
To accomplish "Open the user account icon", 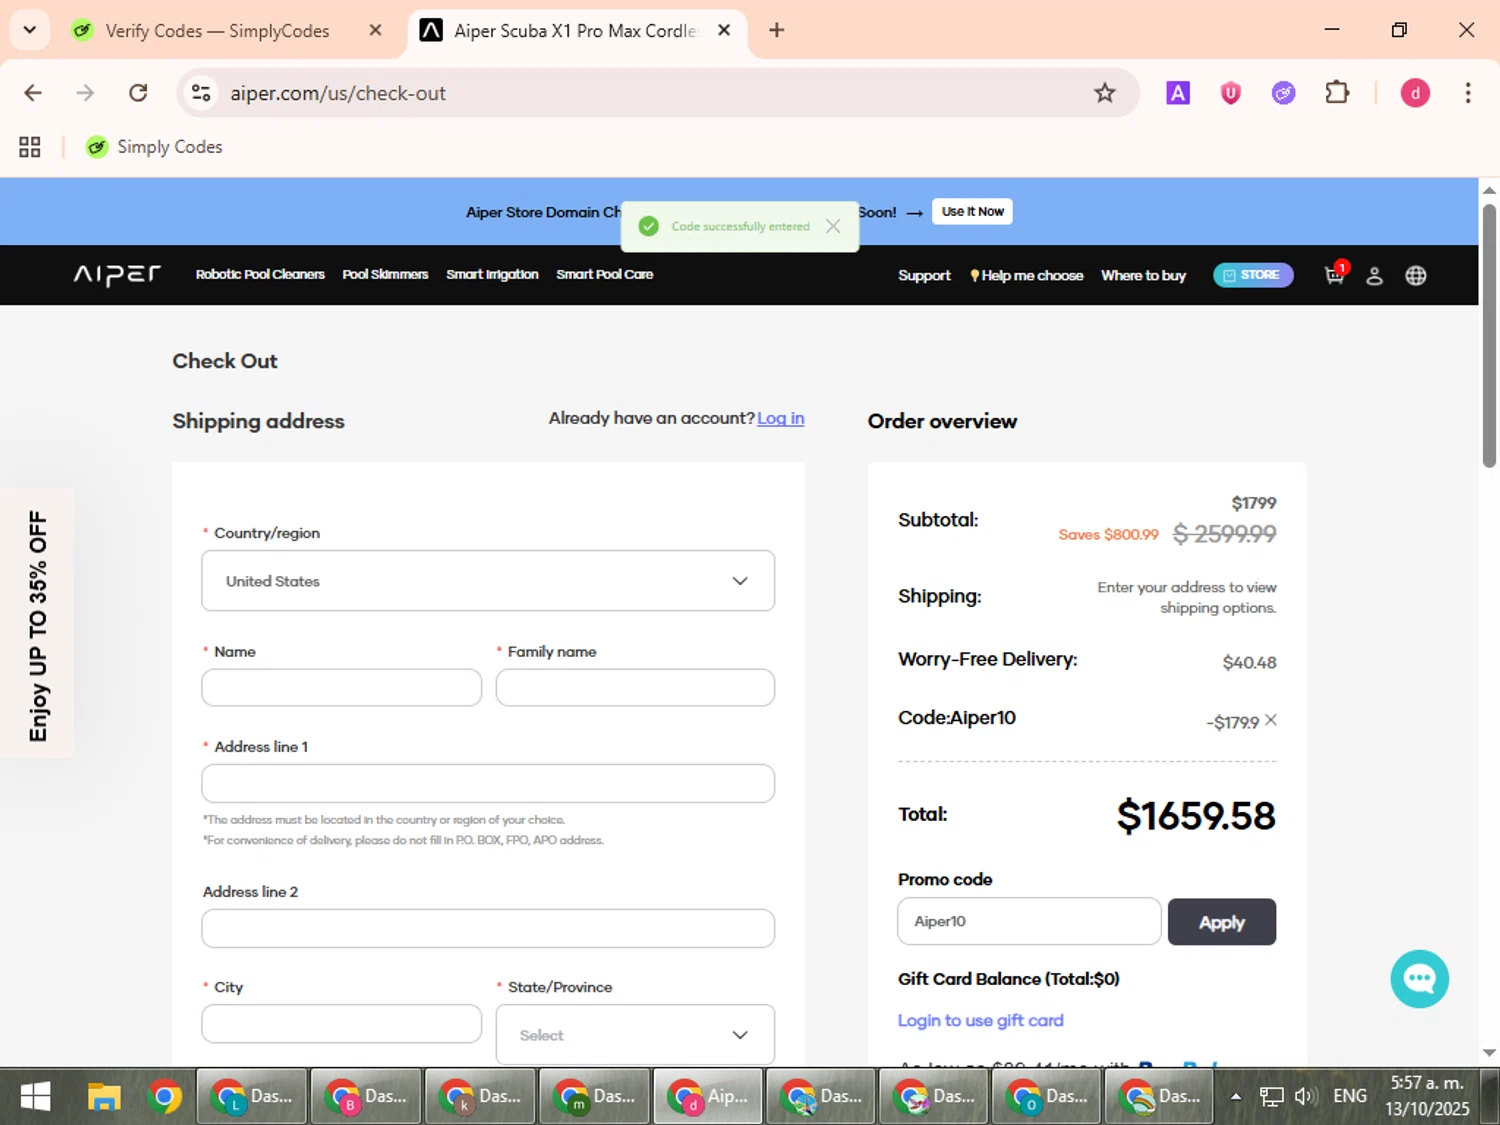I will click(1374, 276).
